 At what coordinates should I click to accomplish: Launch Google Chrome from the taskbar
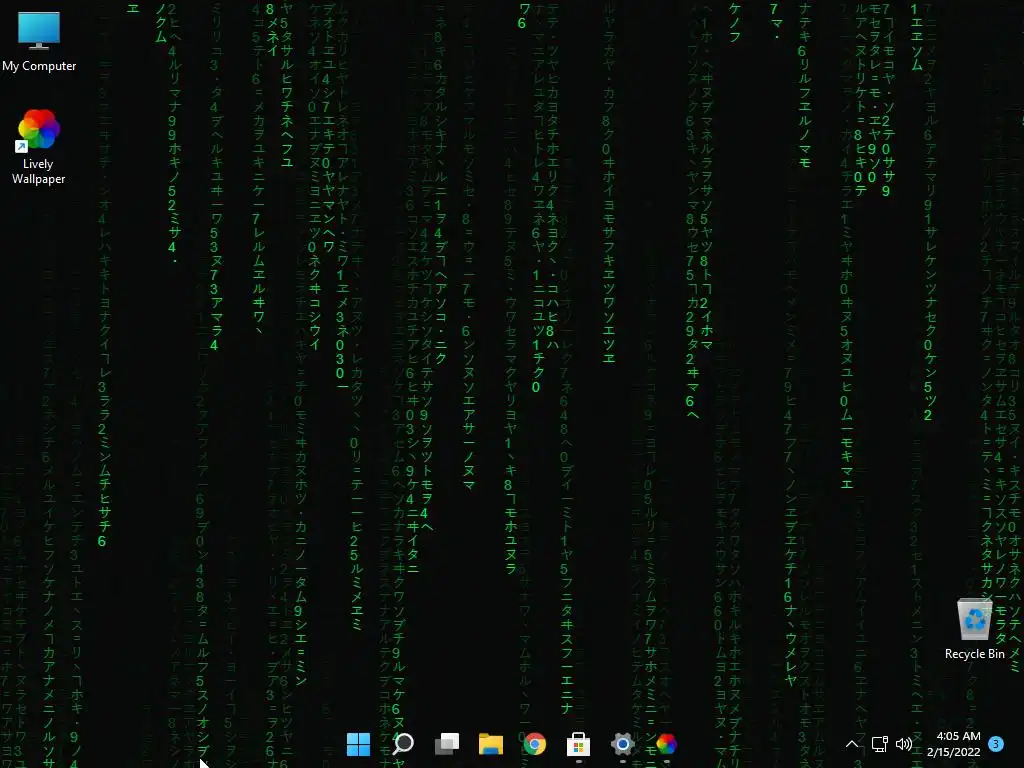coord(535,744)
